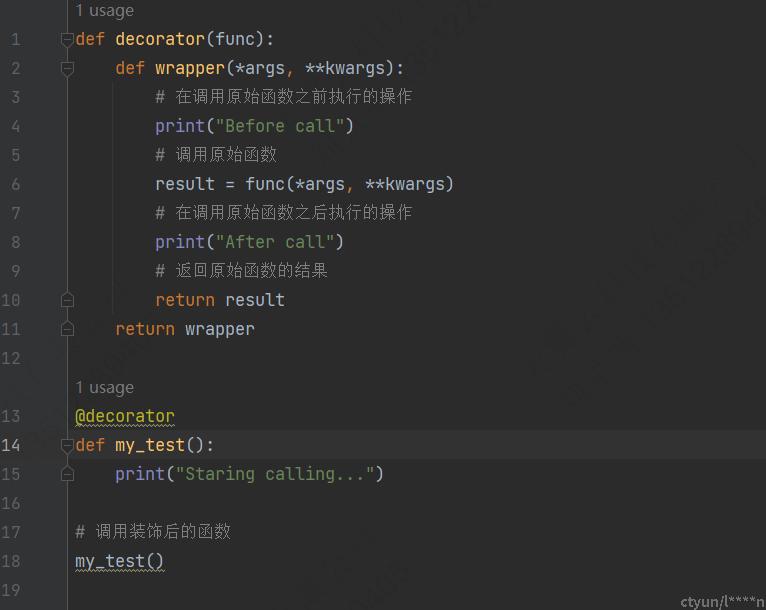Click 'return result' statement

[220, 300]
